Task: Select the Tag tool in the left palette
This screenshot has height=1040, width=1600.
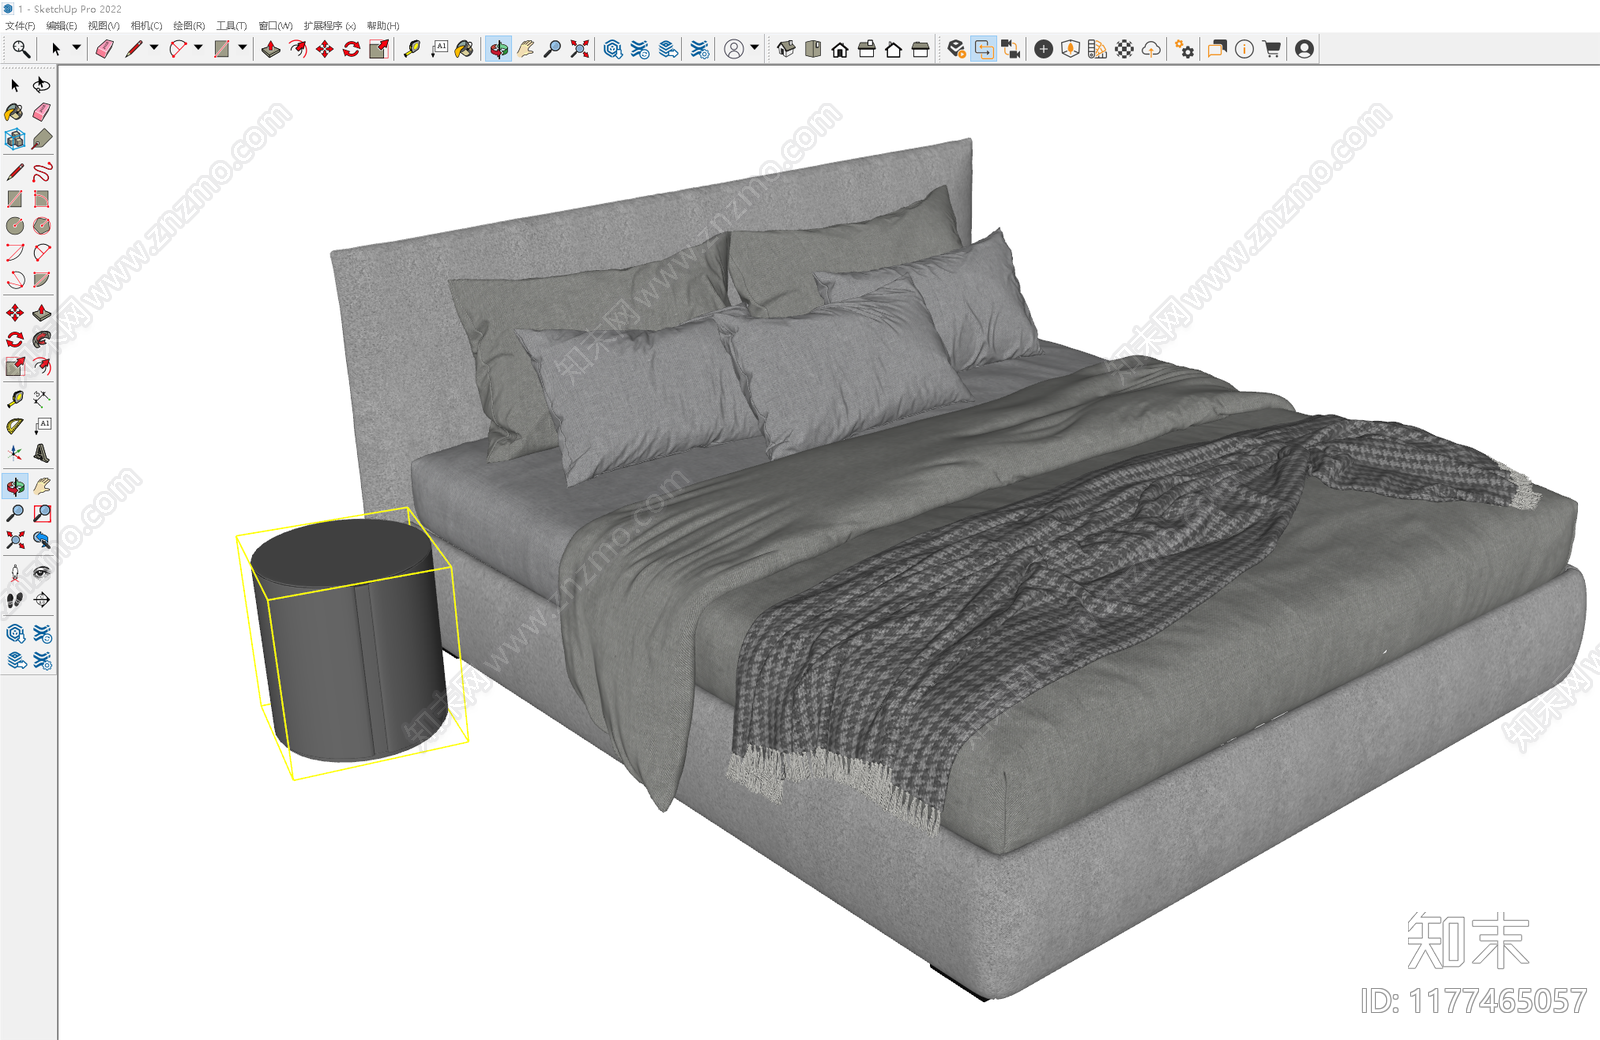Action: 41,139
